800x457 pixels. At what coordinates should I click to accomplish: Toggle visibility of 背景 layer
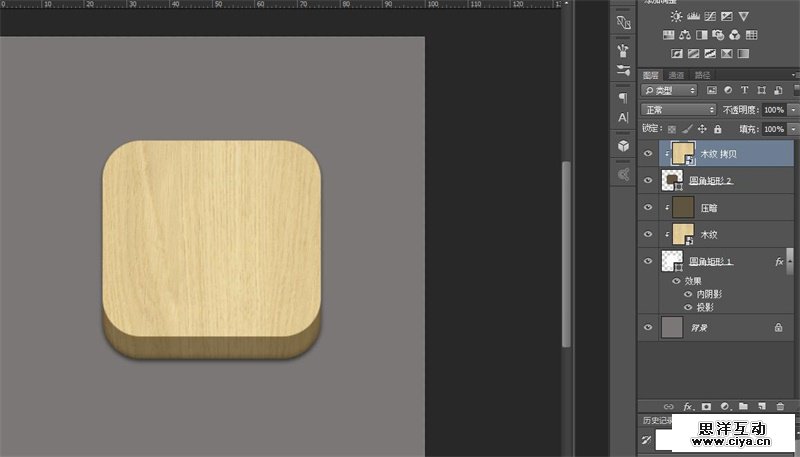click(648, 327)
